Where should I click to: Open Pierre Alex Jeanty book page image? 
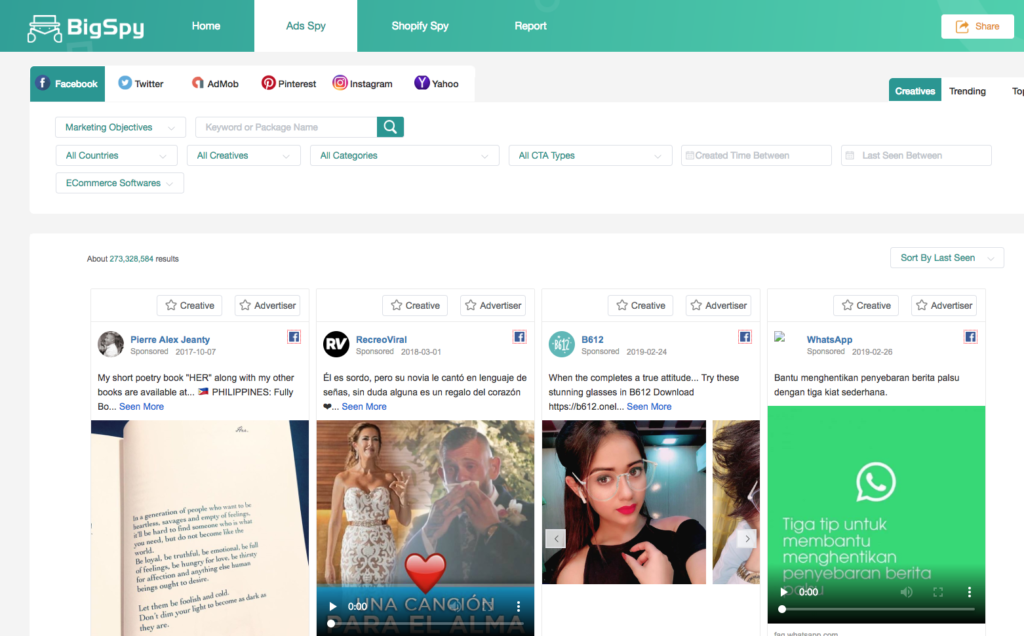tap(200, 528)
